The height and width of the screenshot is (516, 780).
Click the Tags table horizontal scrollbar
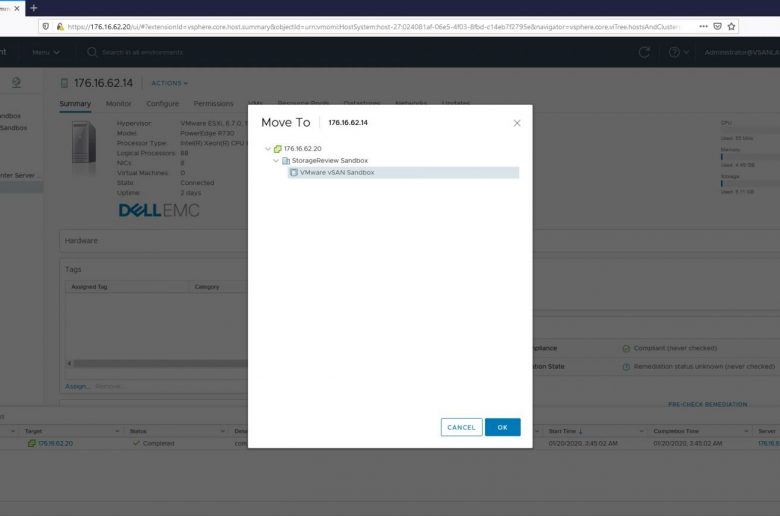click(160, 363)
